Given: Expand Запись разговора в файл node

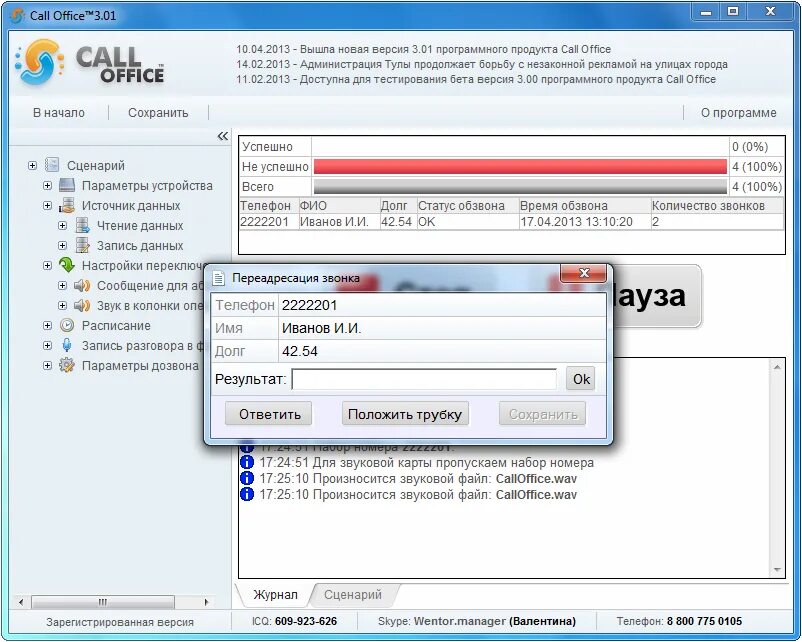Looking at the screenshot, I should point(48,345).
